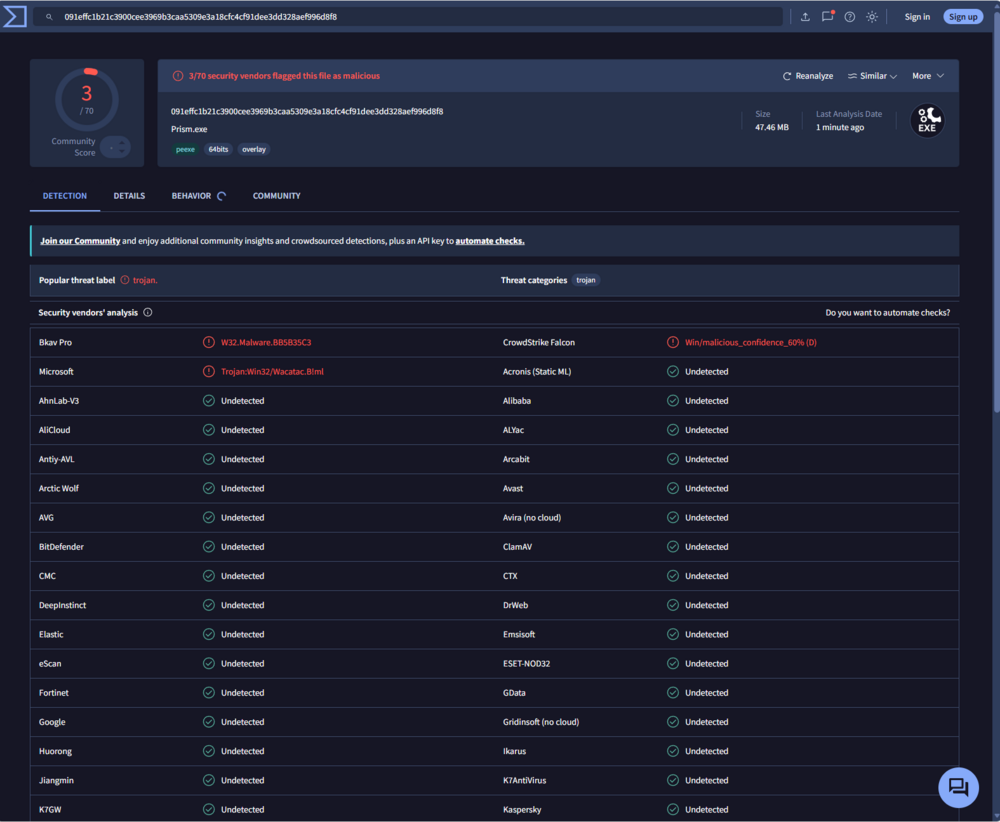
Task: Click the Arctic Wolf vendor name
Action: coord(59,488)
